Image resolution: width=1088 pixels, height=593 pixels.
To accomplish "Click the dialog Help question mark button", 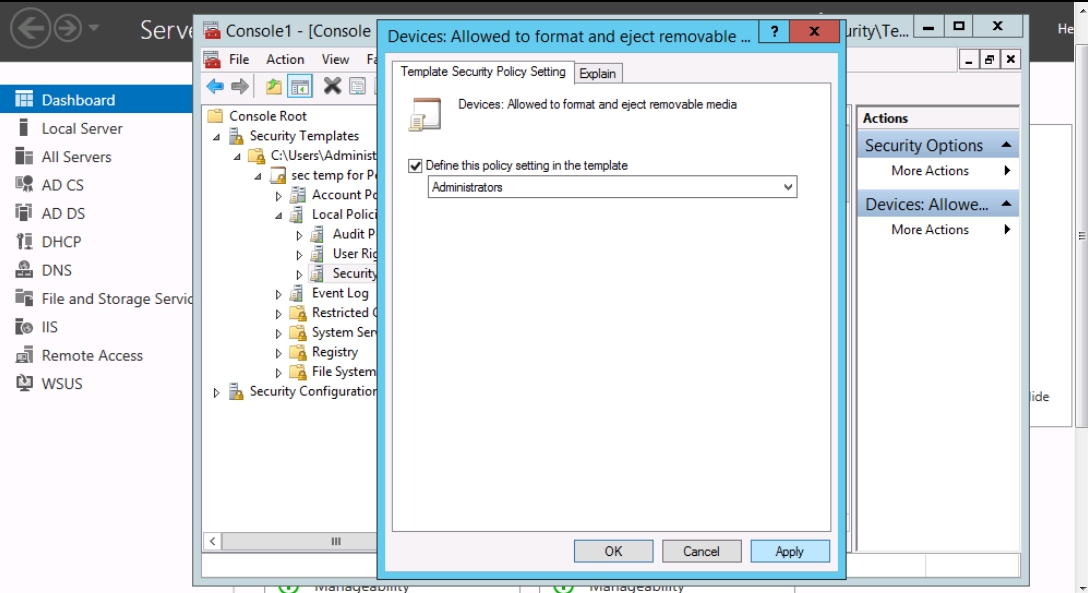I will tap(773, 32).
